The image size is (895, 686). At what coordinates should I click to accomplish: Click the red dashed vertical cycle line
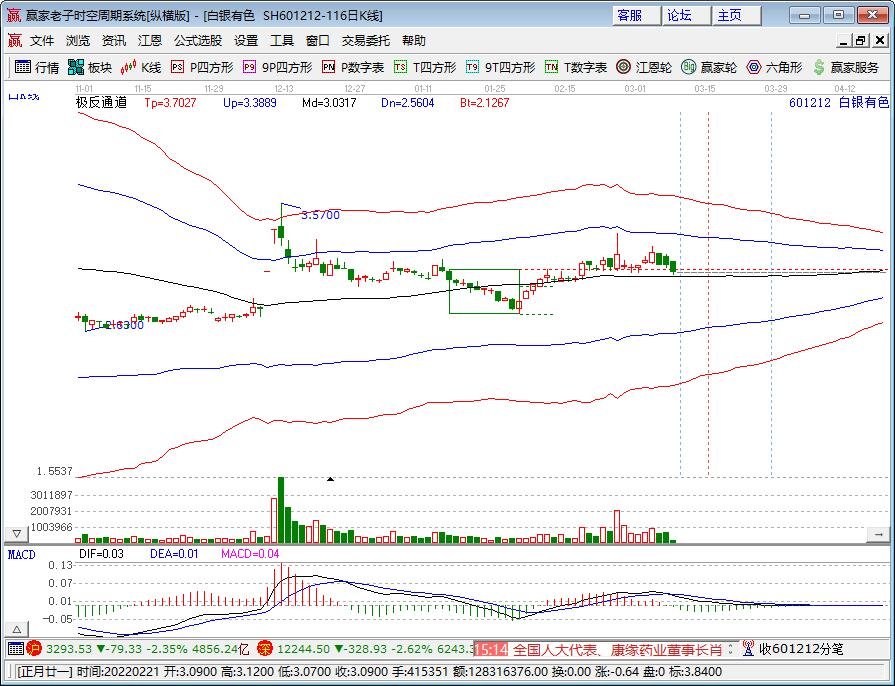pyautogui.click(x=708, y=294)
